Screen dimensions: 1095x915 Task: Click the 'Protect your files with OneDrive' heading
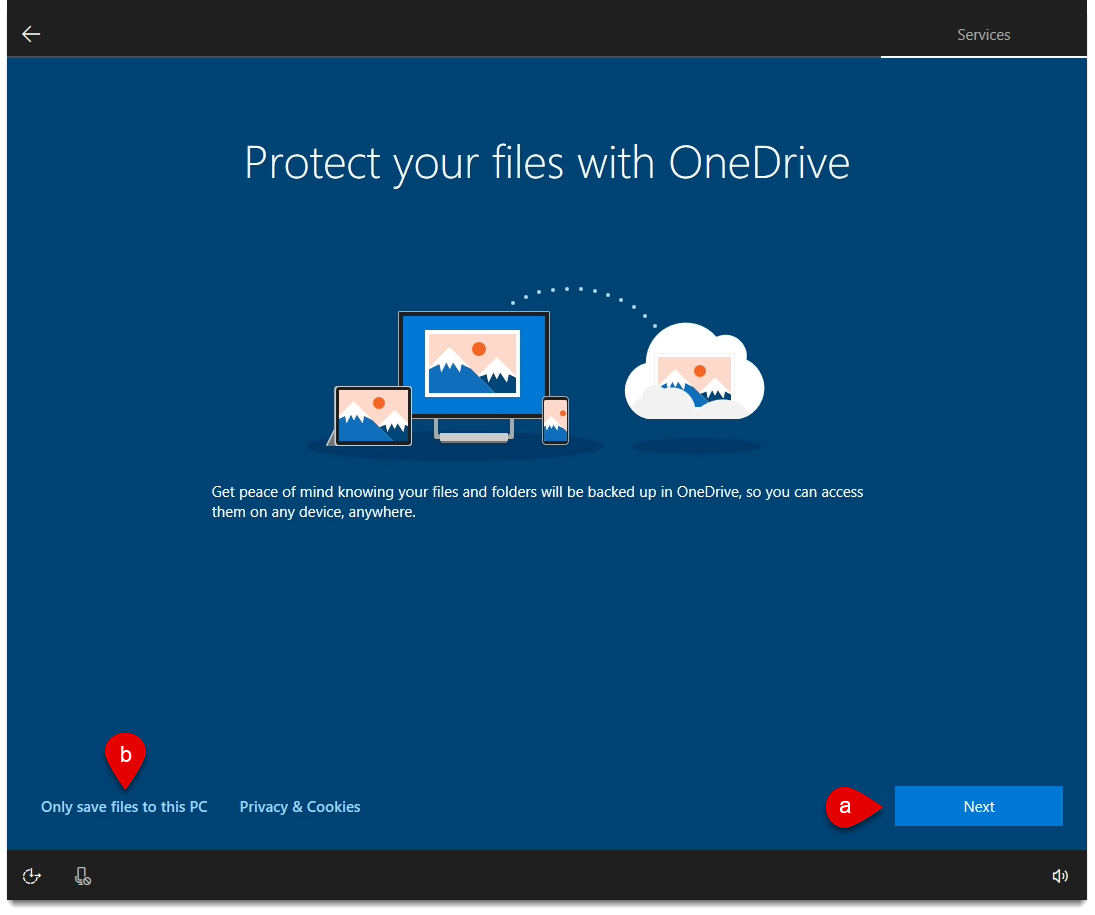[547, 163]
